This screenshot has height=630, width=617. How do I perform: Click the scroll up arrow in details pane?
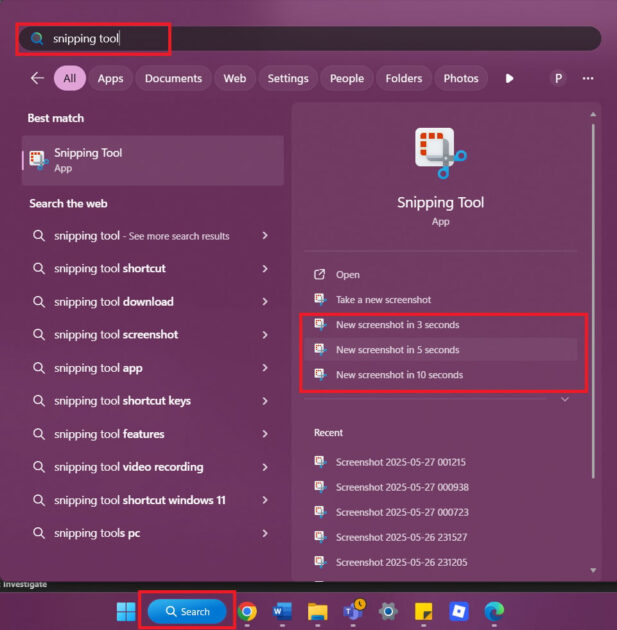(593, 115)
